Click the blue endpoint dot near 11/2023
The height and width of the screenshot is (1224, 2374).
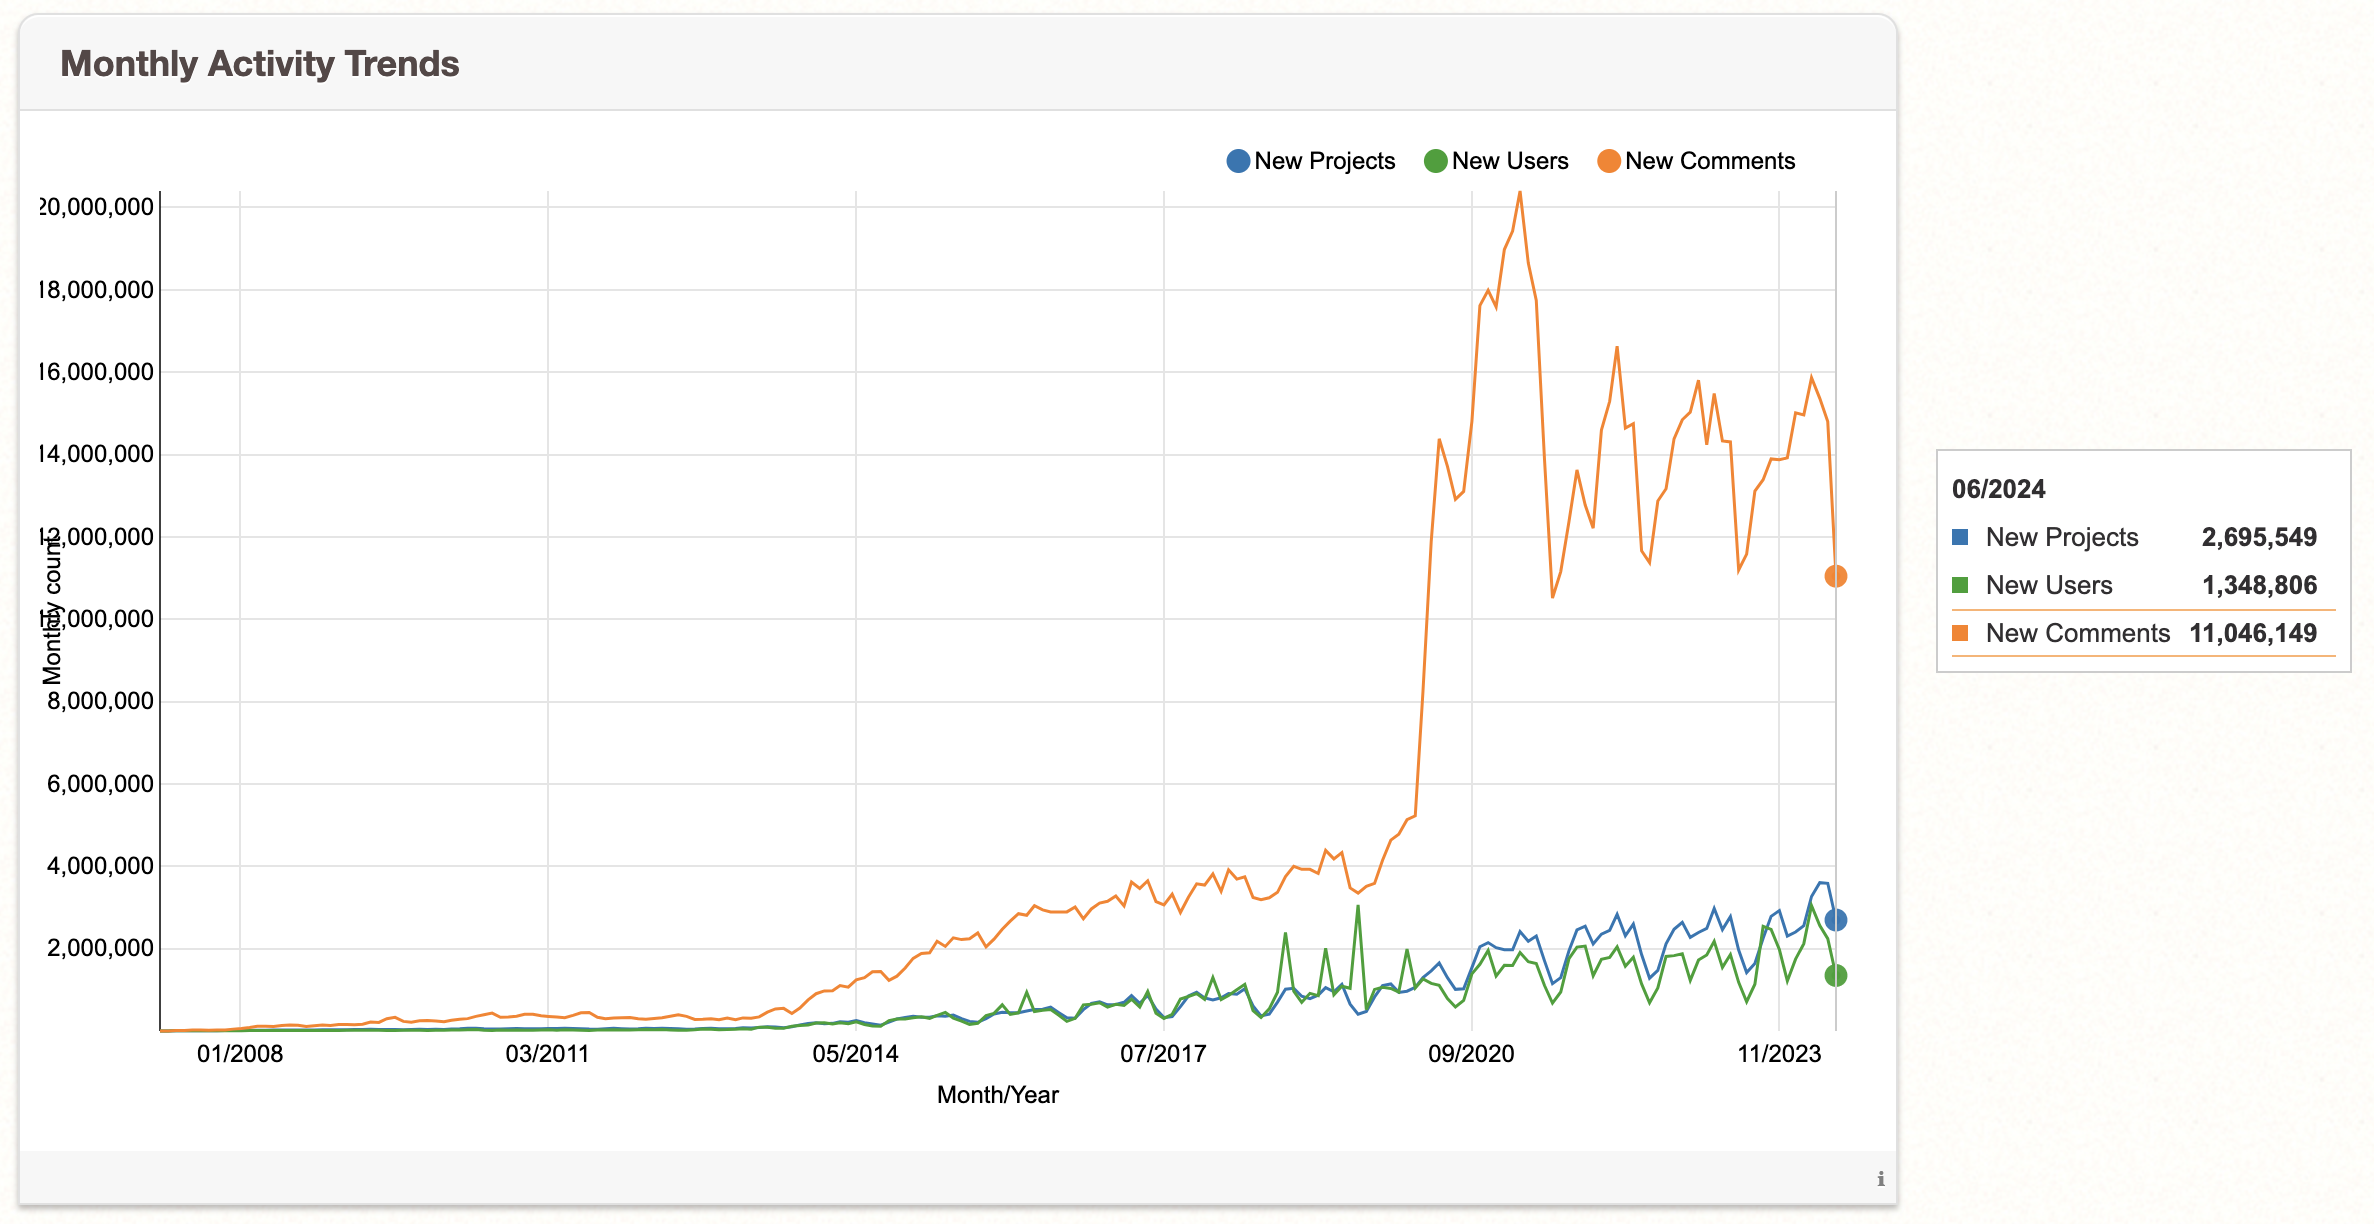[1835, 920]
